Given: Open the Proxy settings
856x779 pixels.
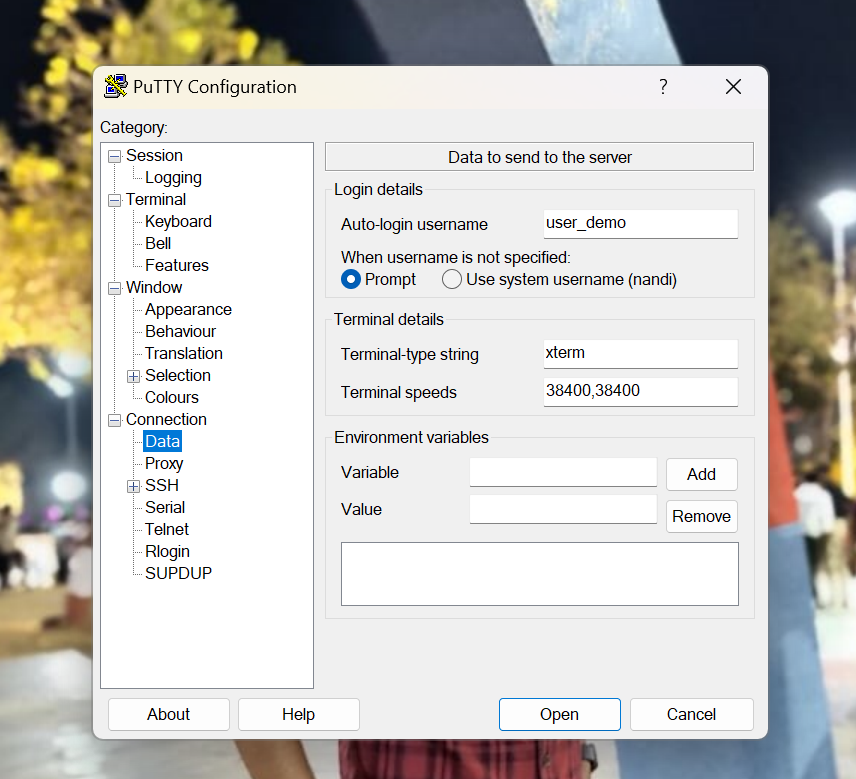Looking at the screenshot, I should pyautogui.click(x=164, y=463).
